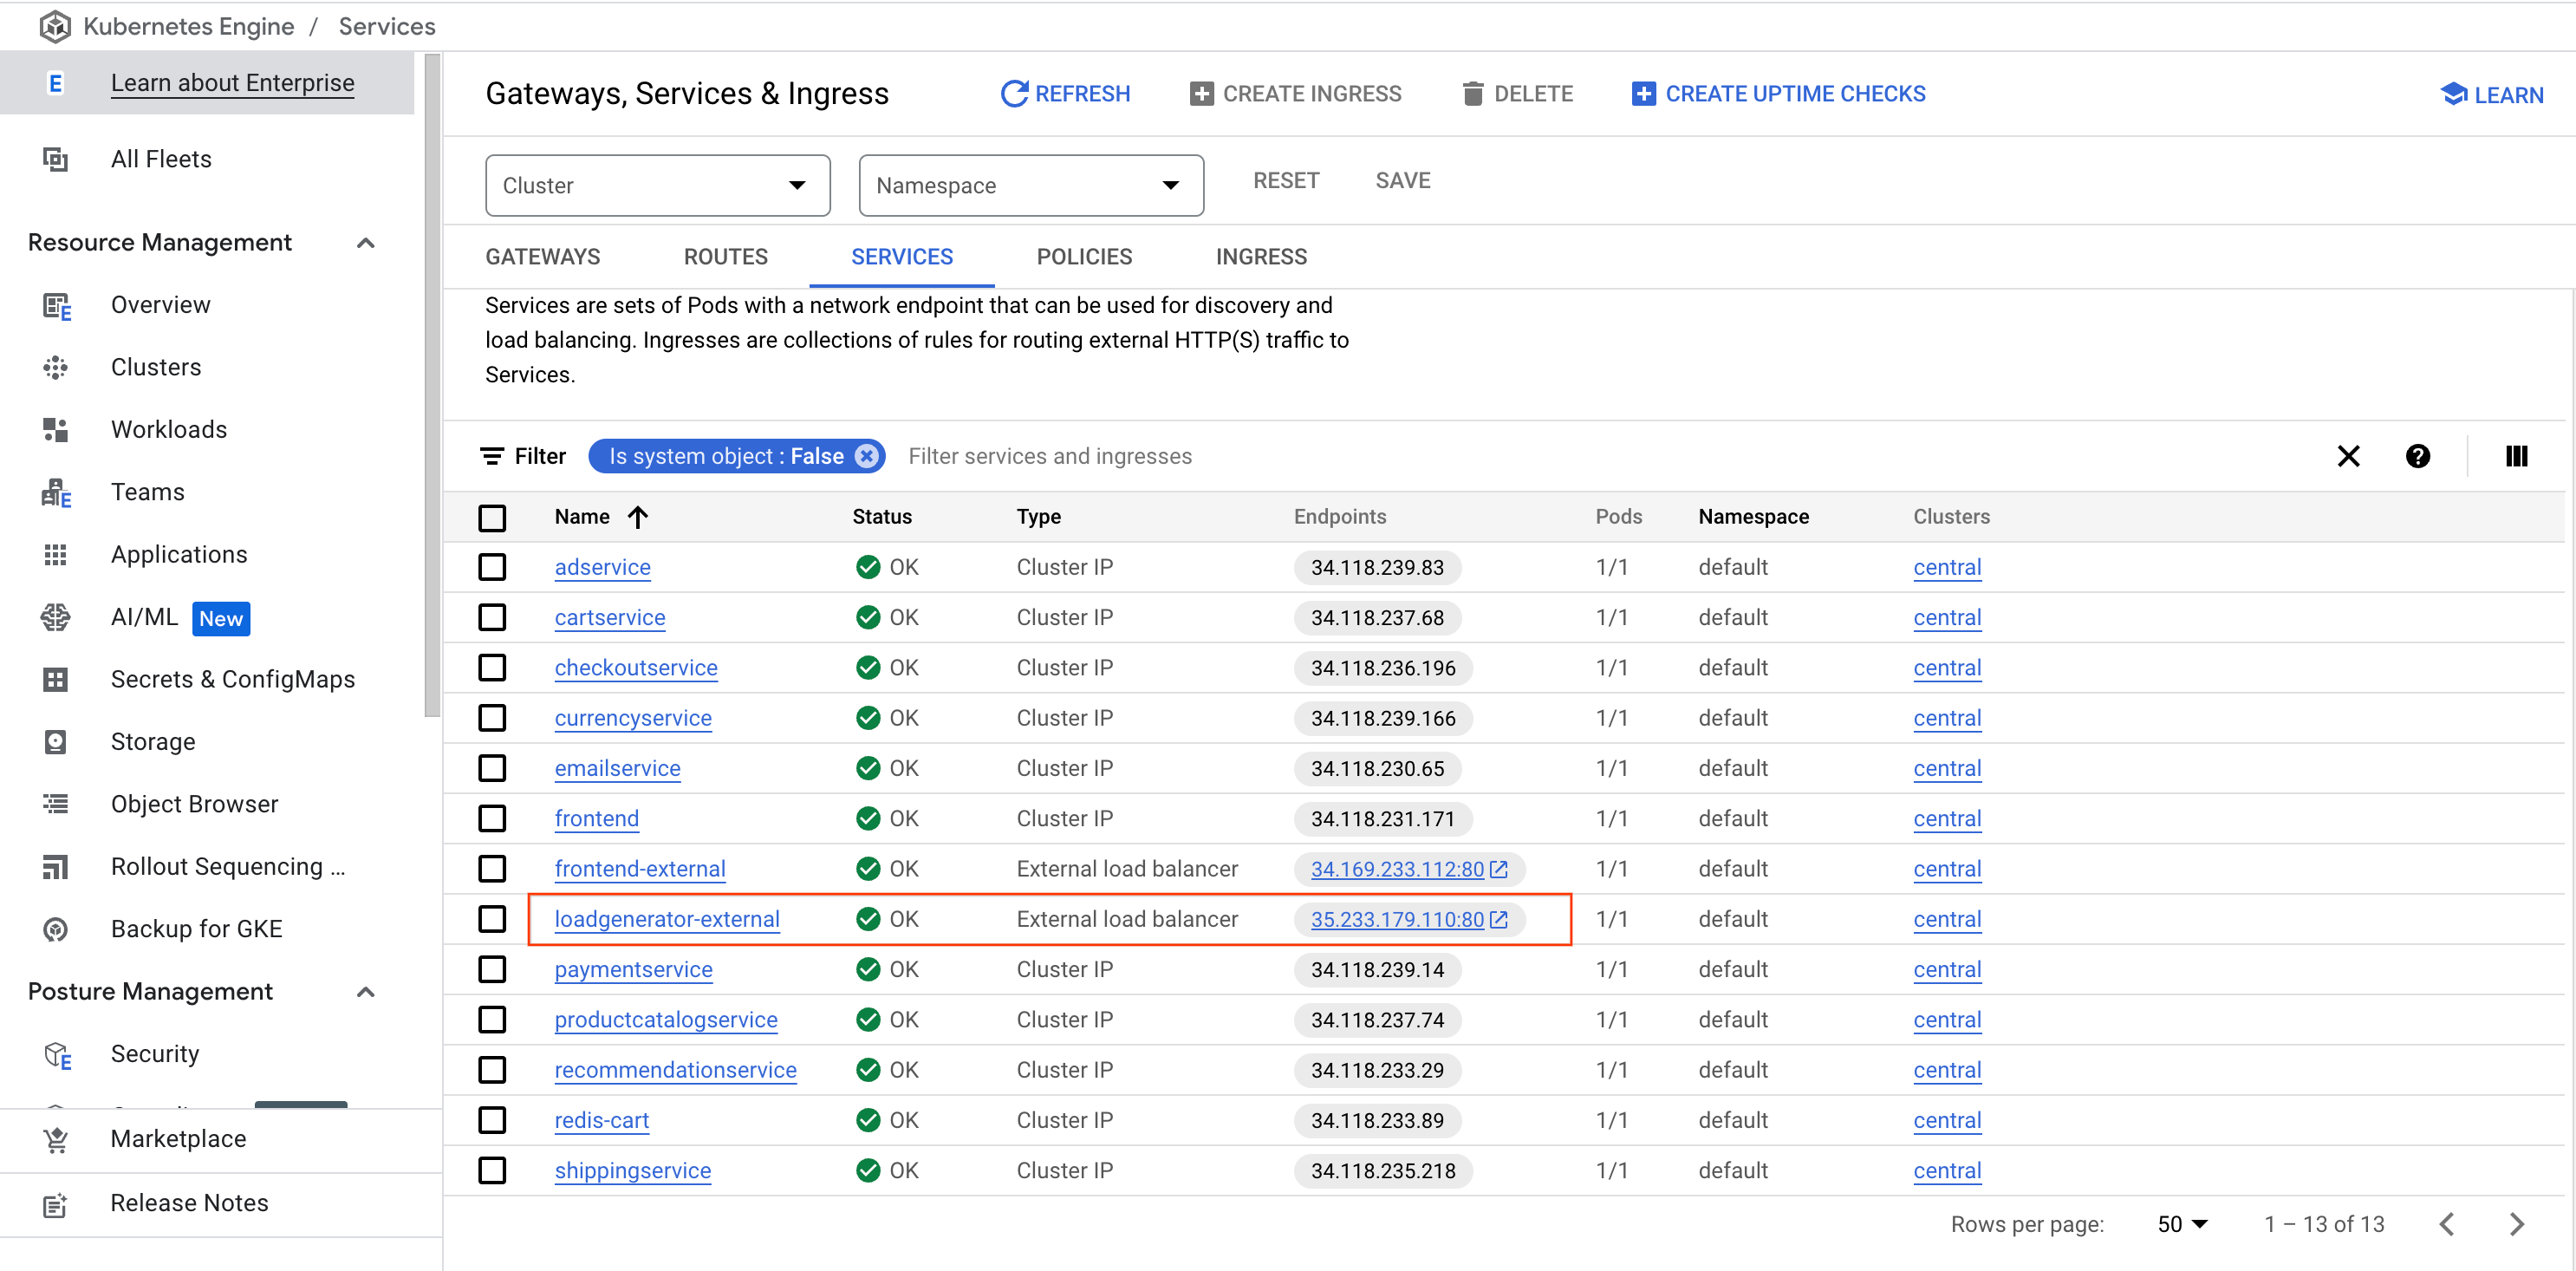2576x1271 pixels.
Task: Click the sidebar vertical scrollbar
Action: tap(432, 385)
